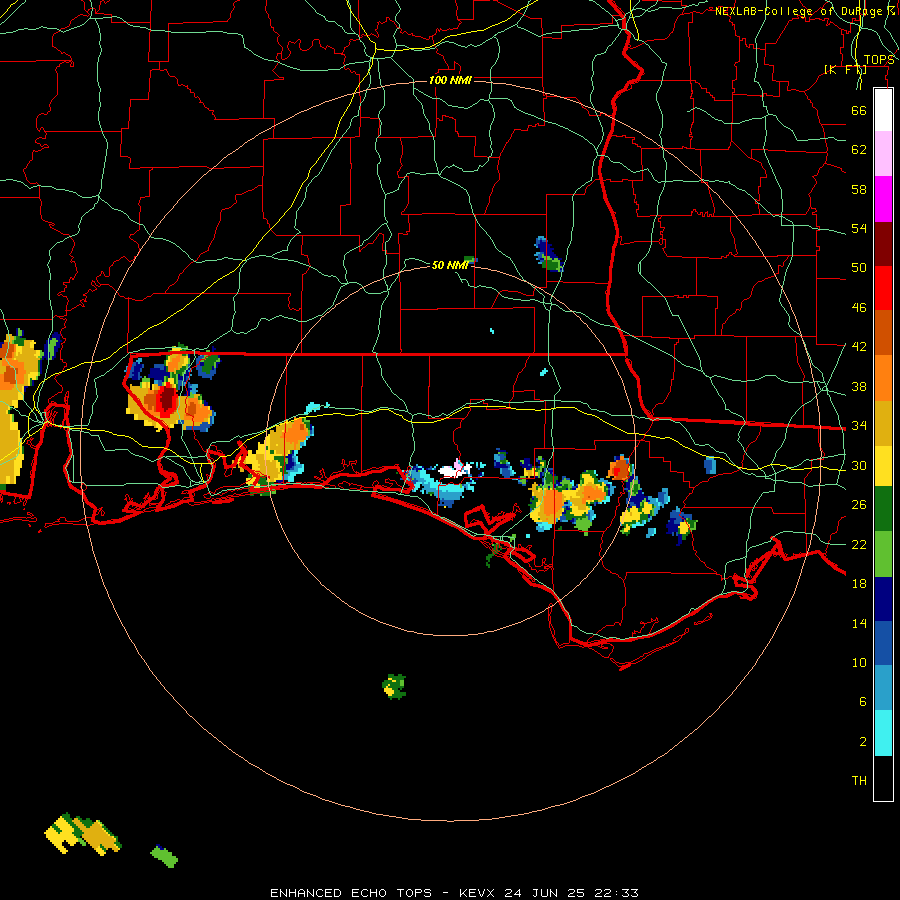Click the "10" legend value
The image size is (900, 900).
(859, 663)
